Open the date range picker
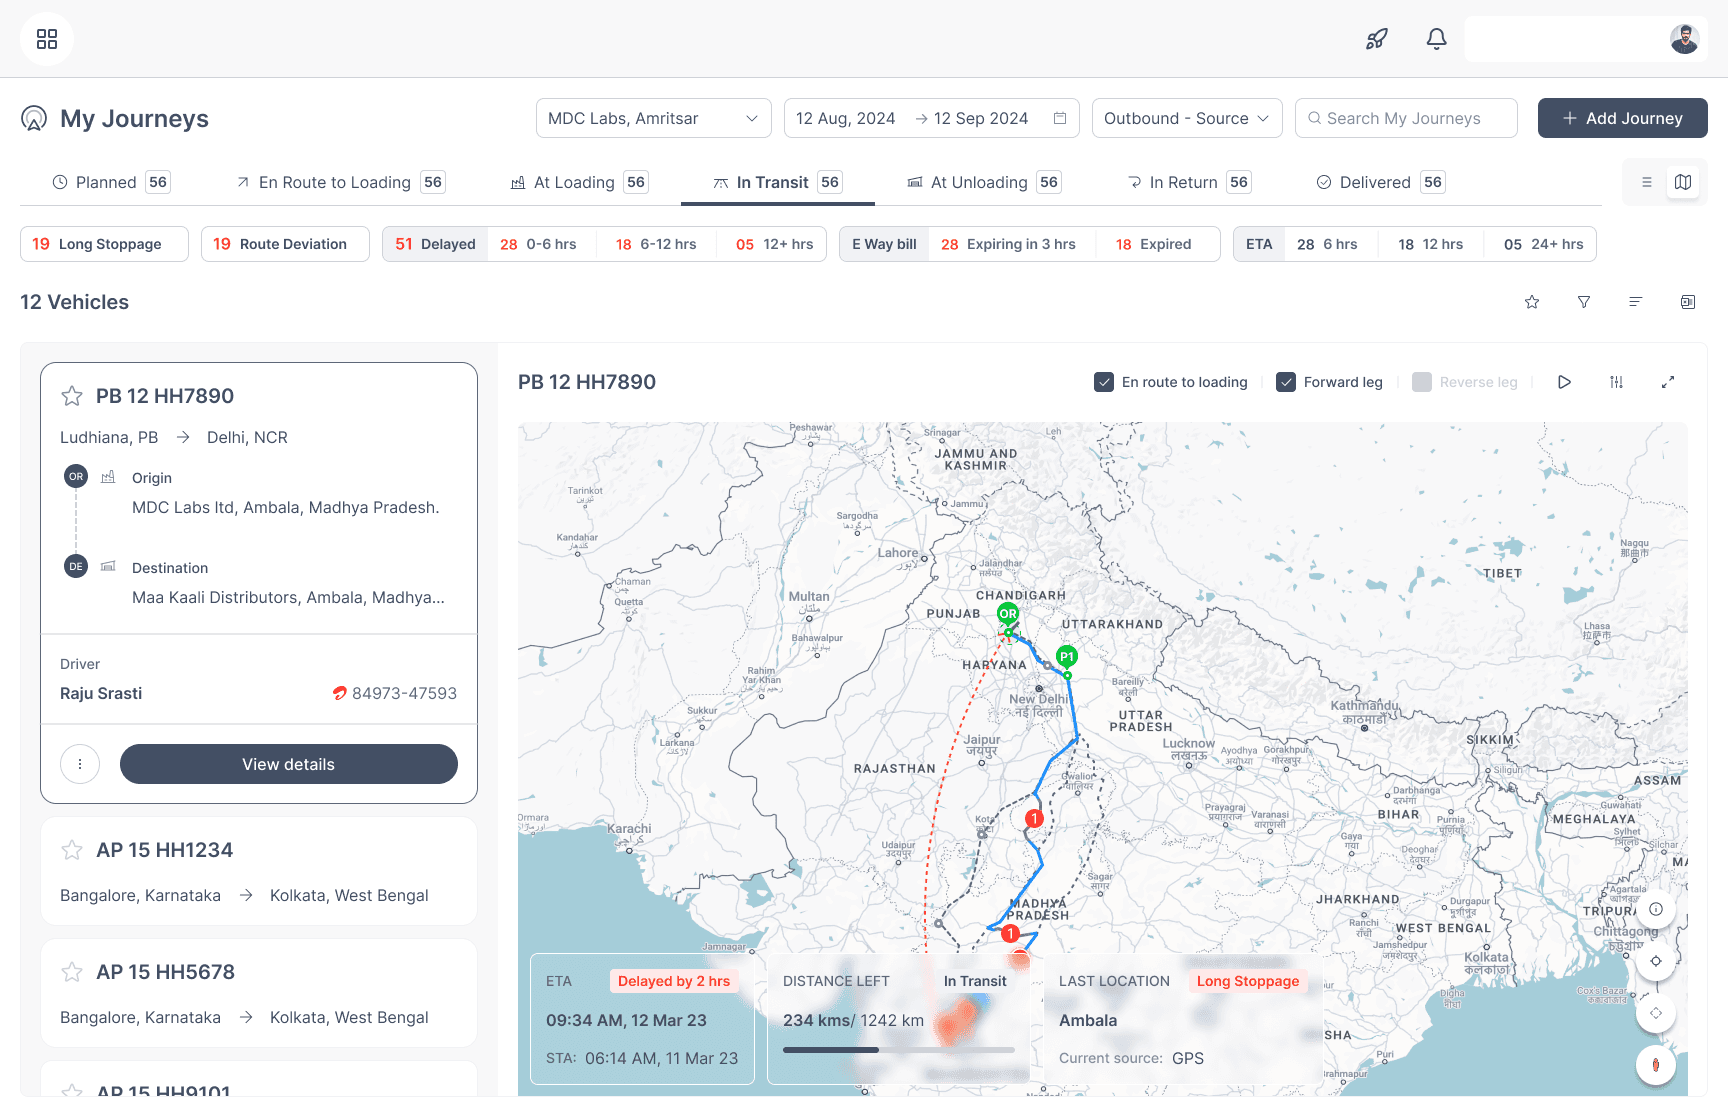 pos(932,118)
